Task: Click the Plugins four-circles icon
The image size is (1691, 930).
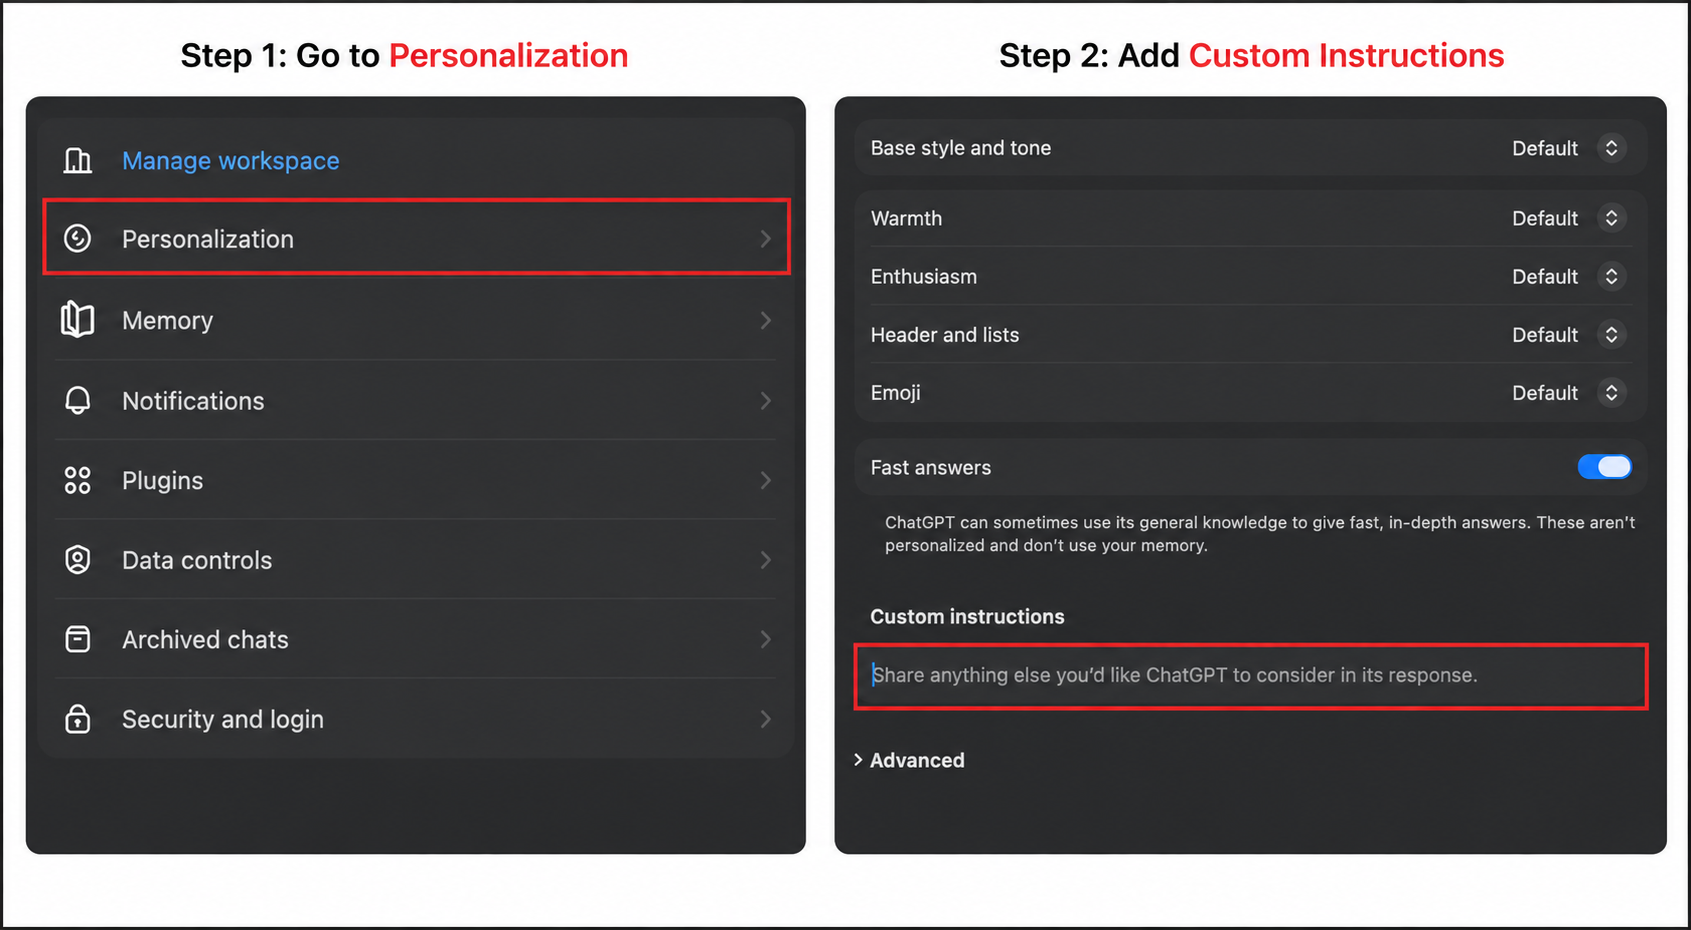Action: tap(78, 480)
